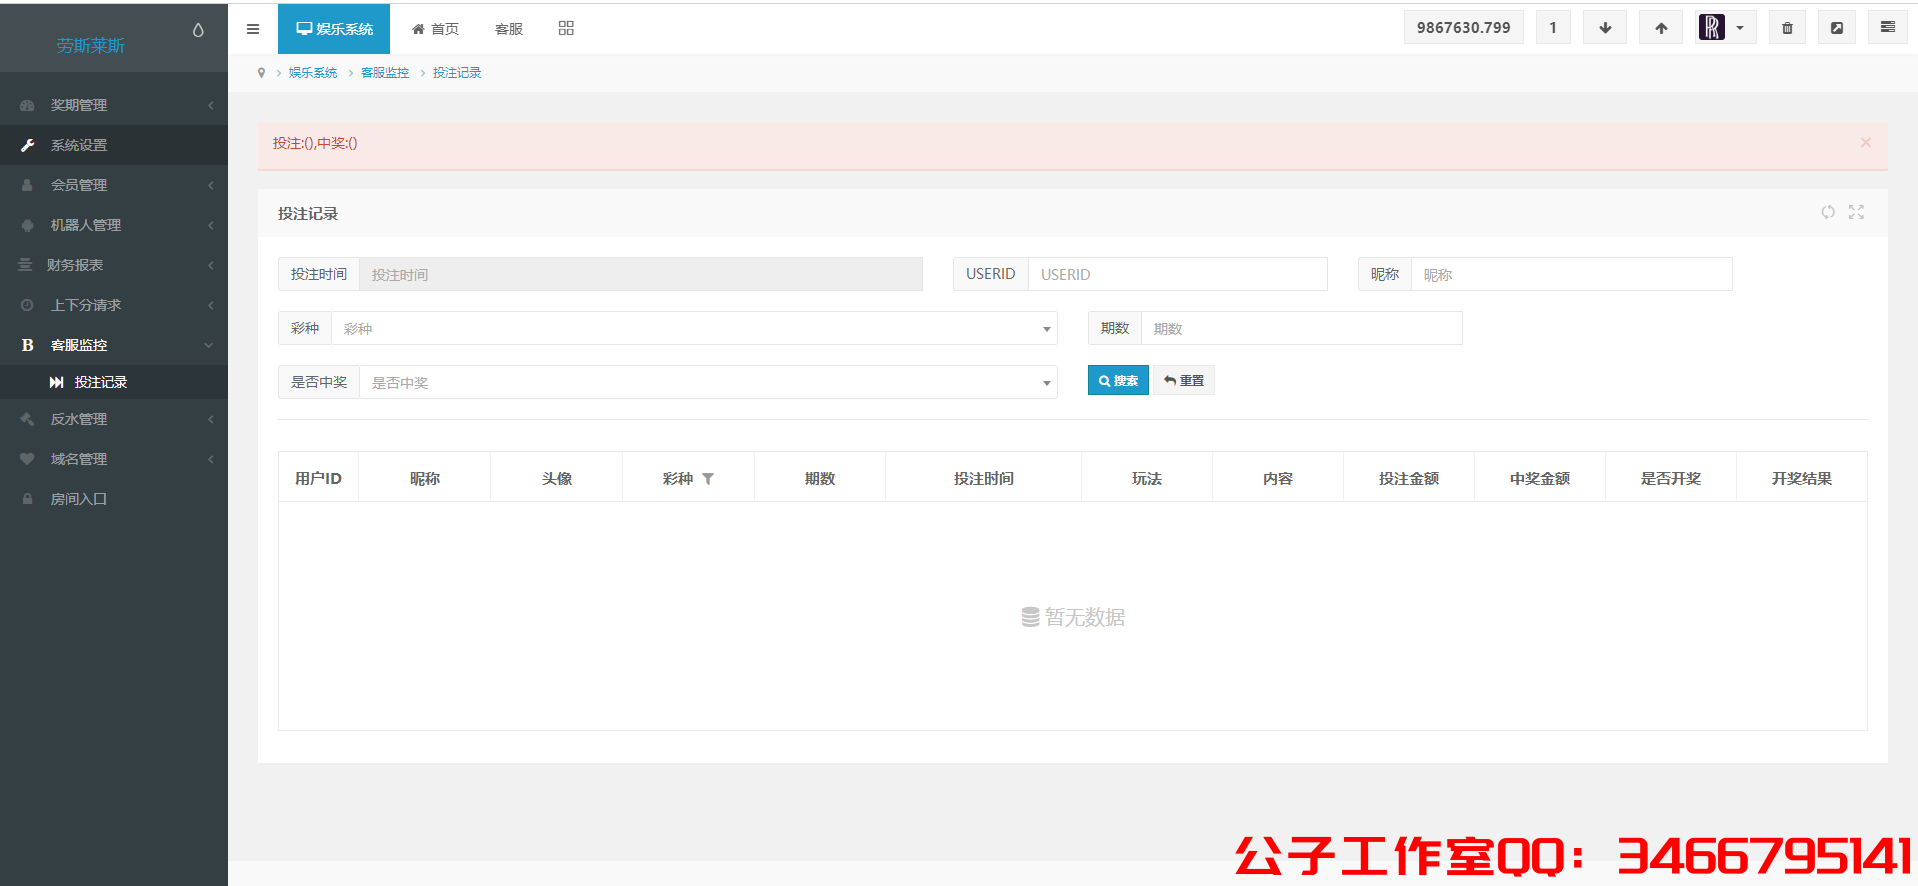Open the 是否中奖 dropdown select
This screenshot has width=1918, height=886.
point(708,382)
